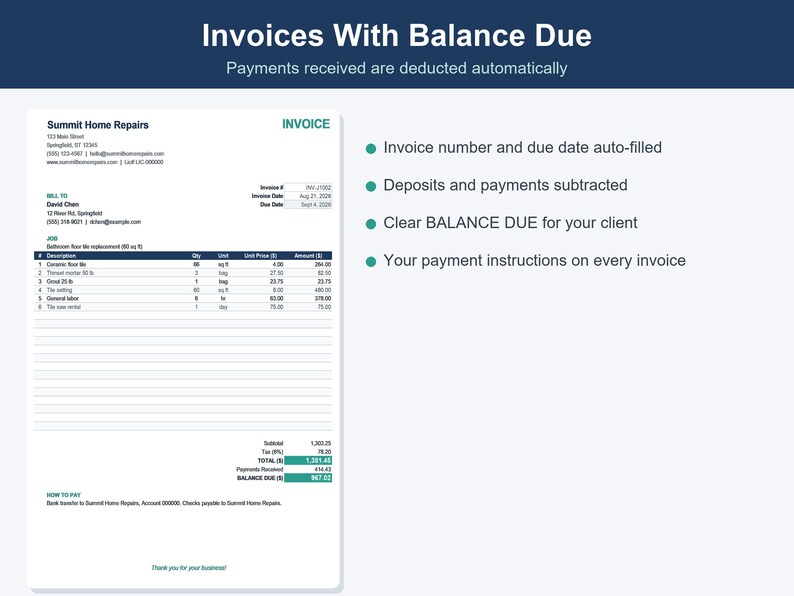
Task: Click the 'Deposits and payments subtracted' bullet text
Action: pyautogui.click(x=505, y=185)
